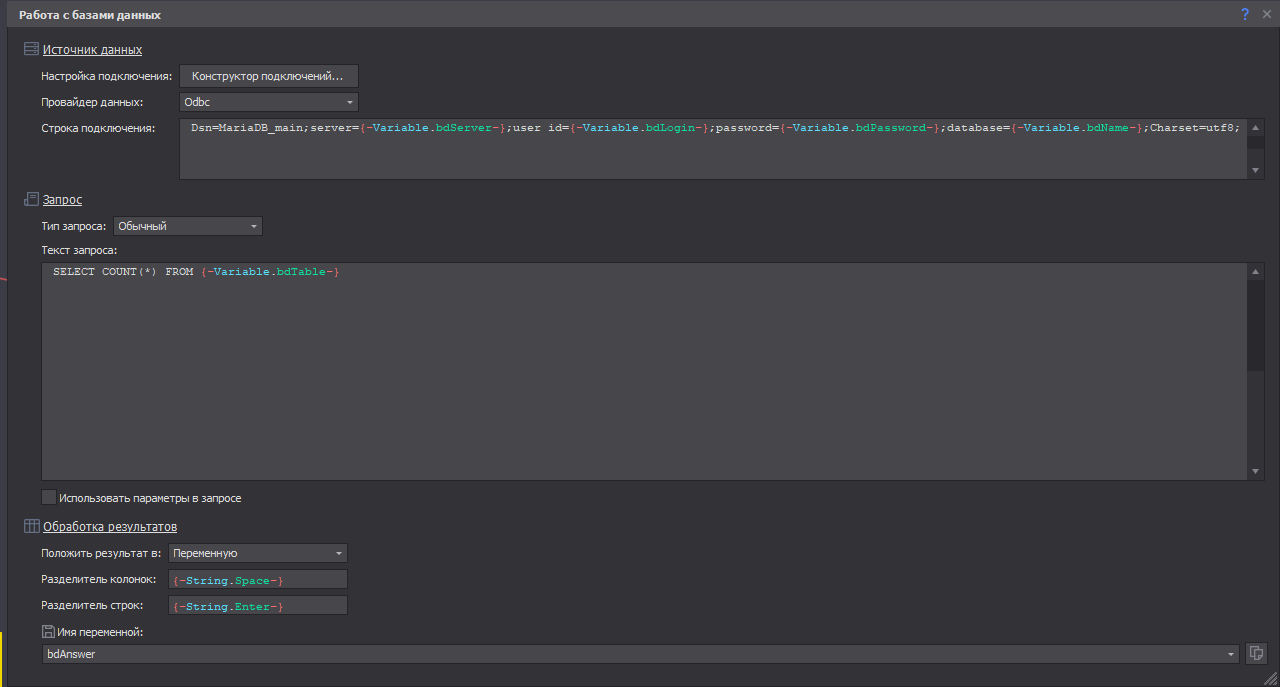This screenshot has height=687, width=1280.
Task: Click the query text scrollbar down arrow
Action: point(1256,471)
